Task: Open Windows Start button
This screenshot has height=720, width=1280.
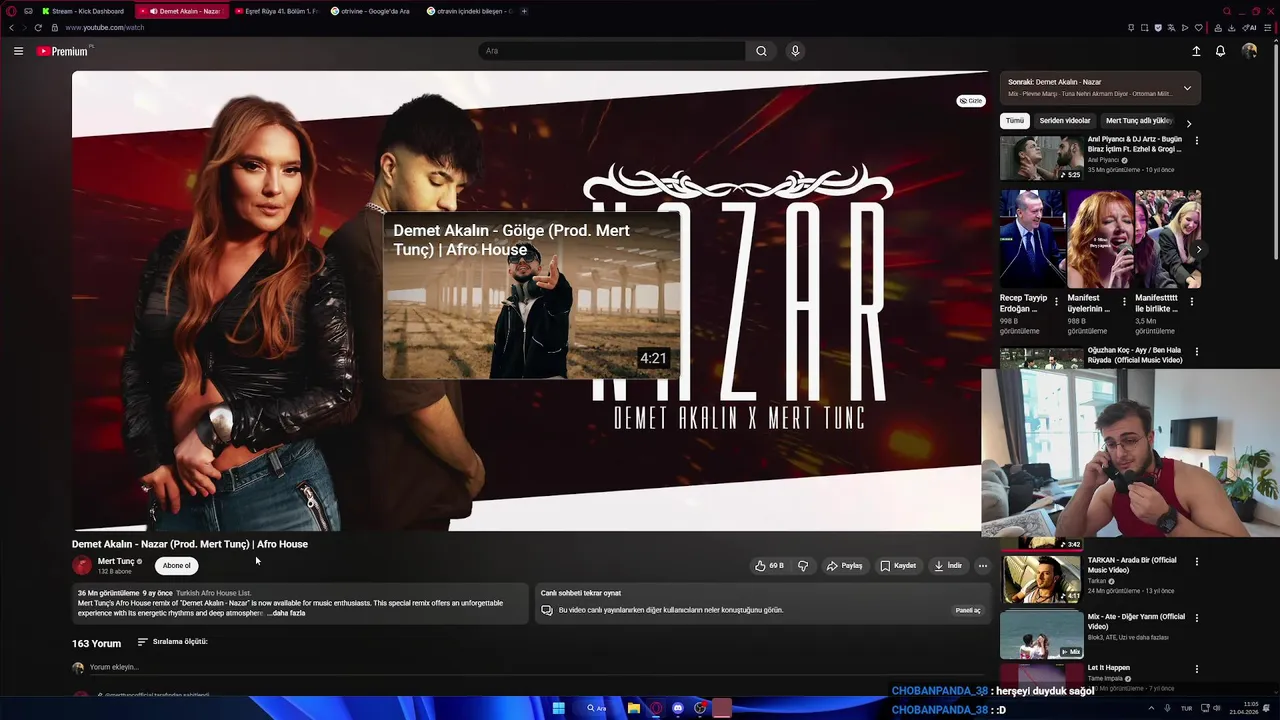Action: tap(558, 708)
